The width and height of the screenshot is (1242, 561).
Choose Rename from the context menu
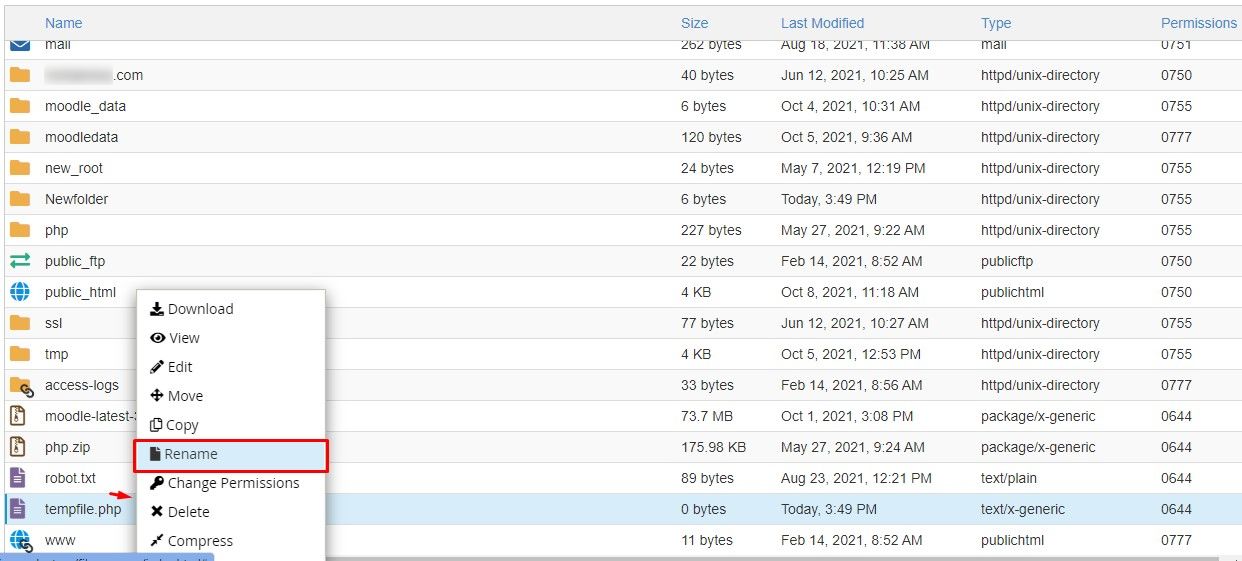click(x=191, y=454)
